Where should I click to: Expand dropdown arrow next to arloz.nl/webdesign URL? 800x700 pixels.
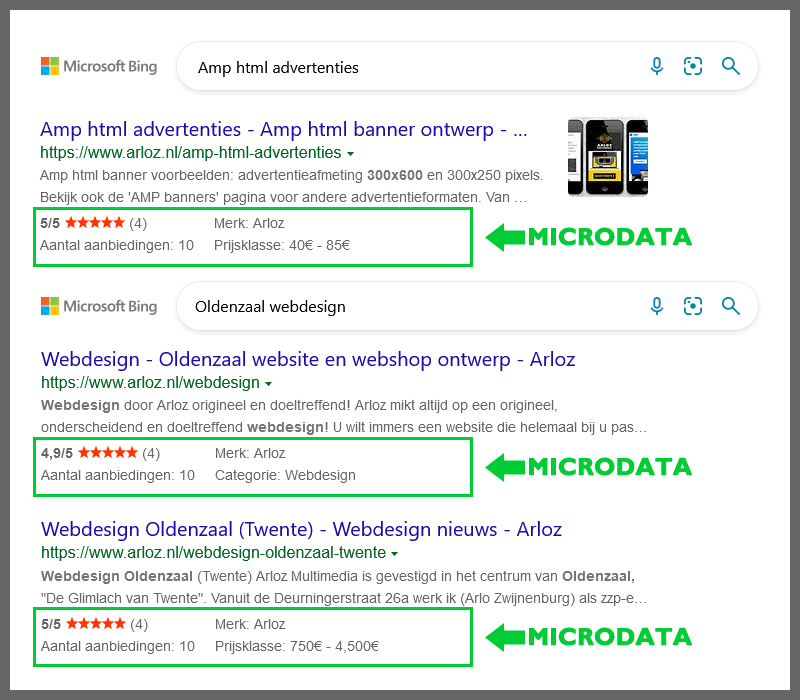tap(268, 384)
